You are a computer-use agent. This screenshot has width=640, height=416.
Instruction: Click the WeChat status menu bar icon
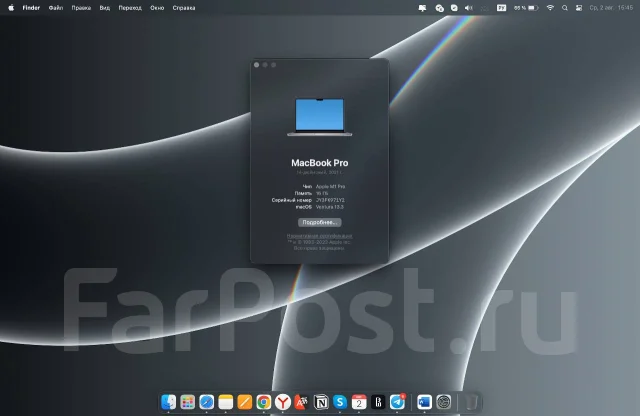tap(440, 8)
